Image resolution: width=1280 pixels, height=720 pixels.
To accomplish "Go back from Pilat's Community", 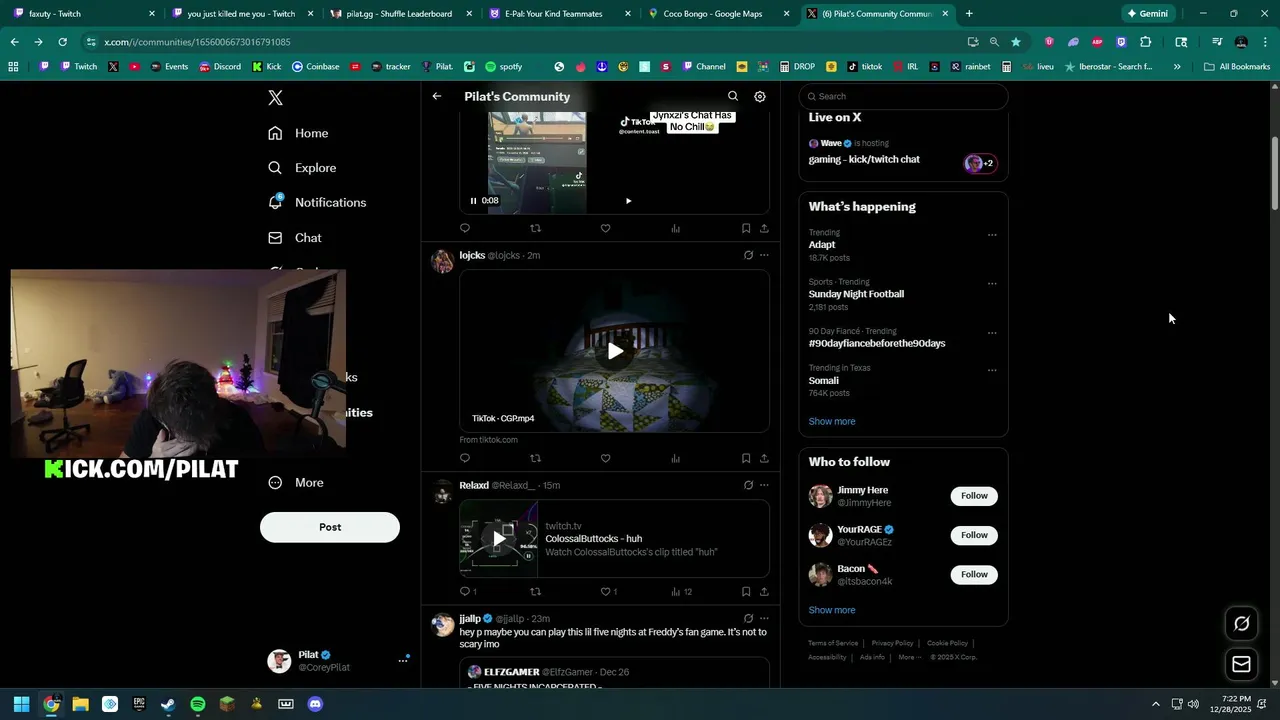I will point(437,96).
